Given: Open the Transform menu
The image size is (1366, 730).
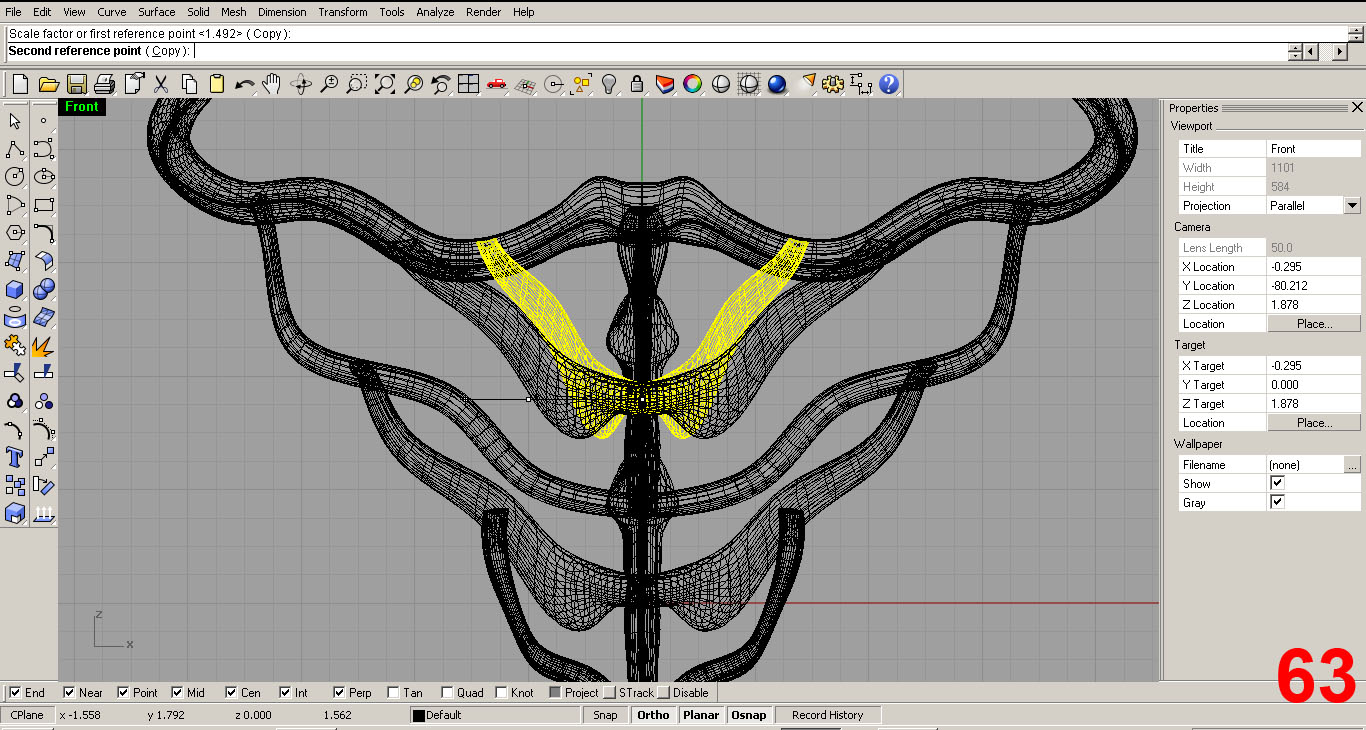Looking at the screenshot, I should pos(343,12).
